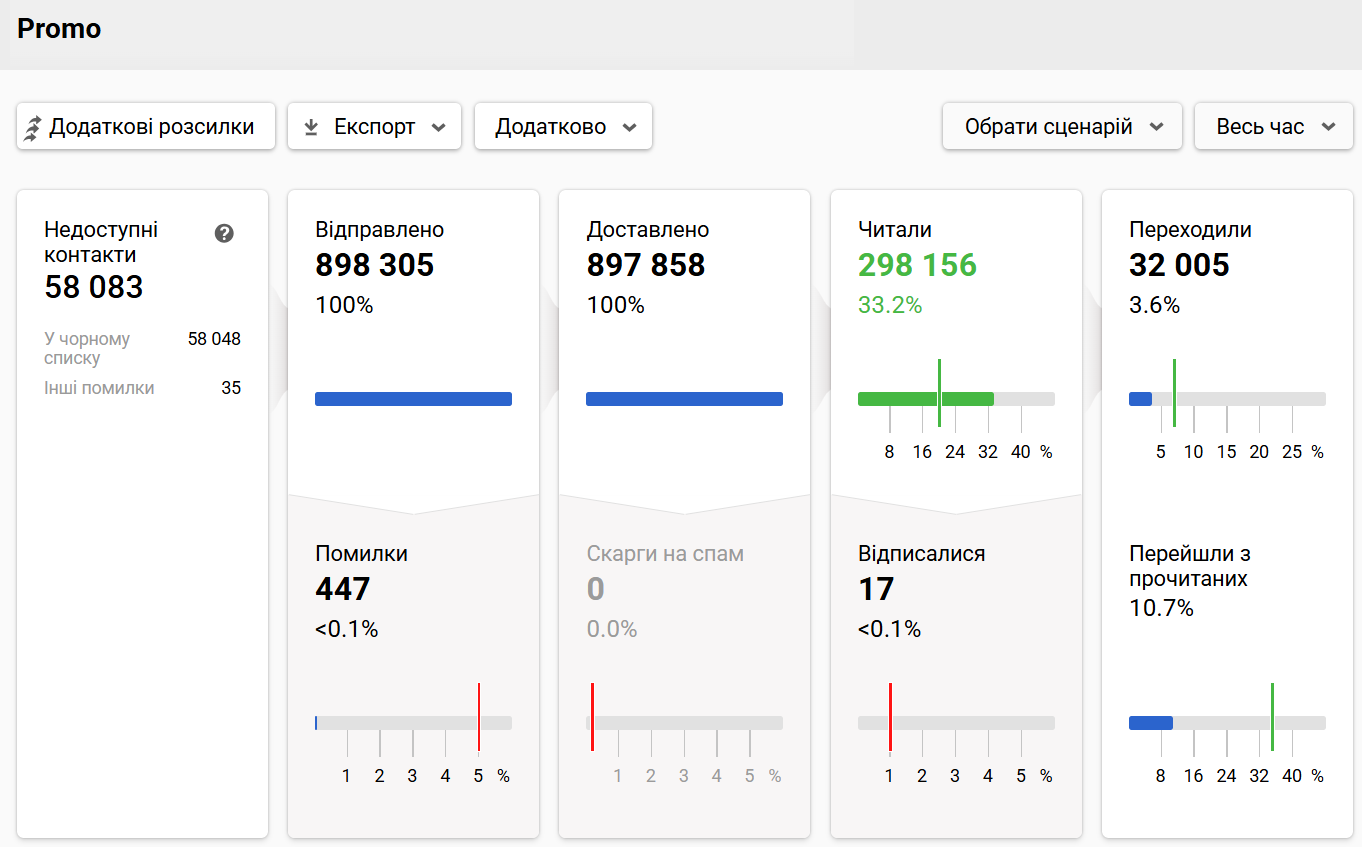The height and width of the screenshot is (847, 1362).
Task: Click the 10.7% value under Перейшли з прочитаних
Action: (x=1161, y=608)
